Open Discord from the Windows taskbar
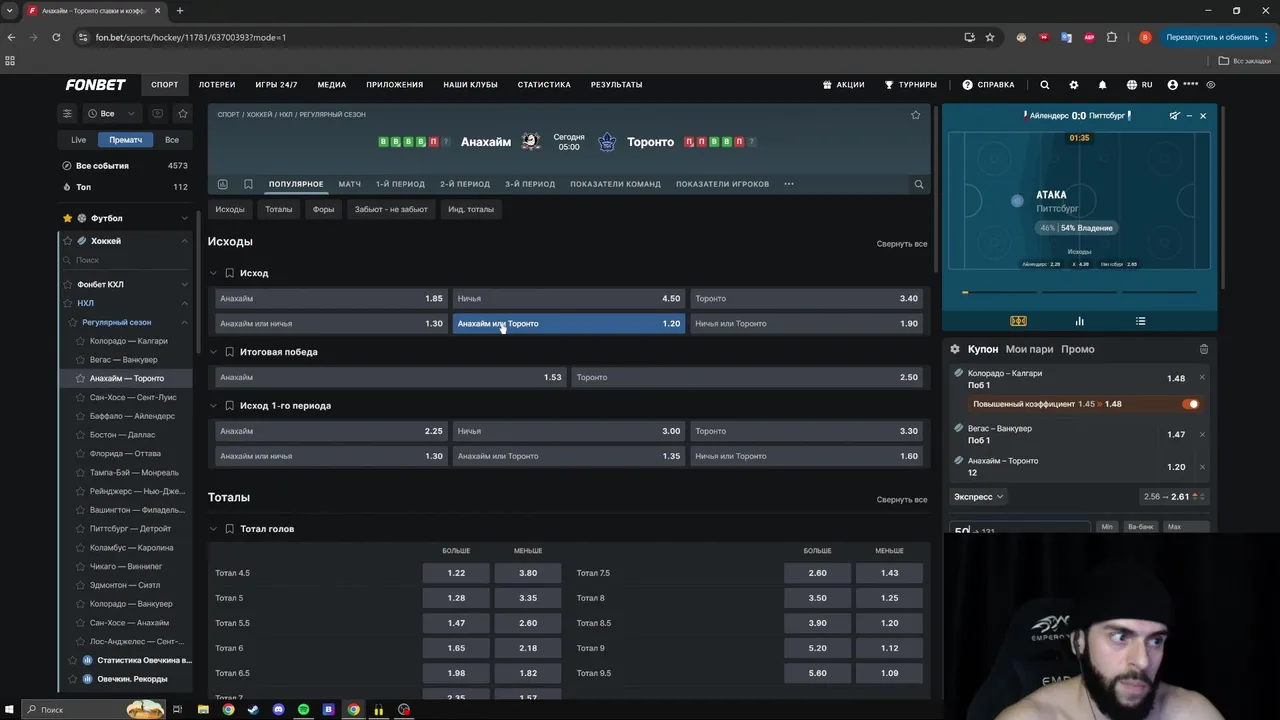Image resolution: width=1280 pixels, height=720 pixels. (x=279, y=710)
